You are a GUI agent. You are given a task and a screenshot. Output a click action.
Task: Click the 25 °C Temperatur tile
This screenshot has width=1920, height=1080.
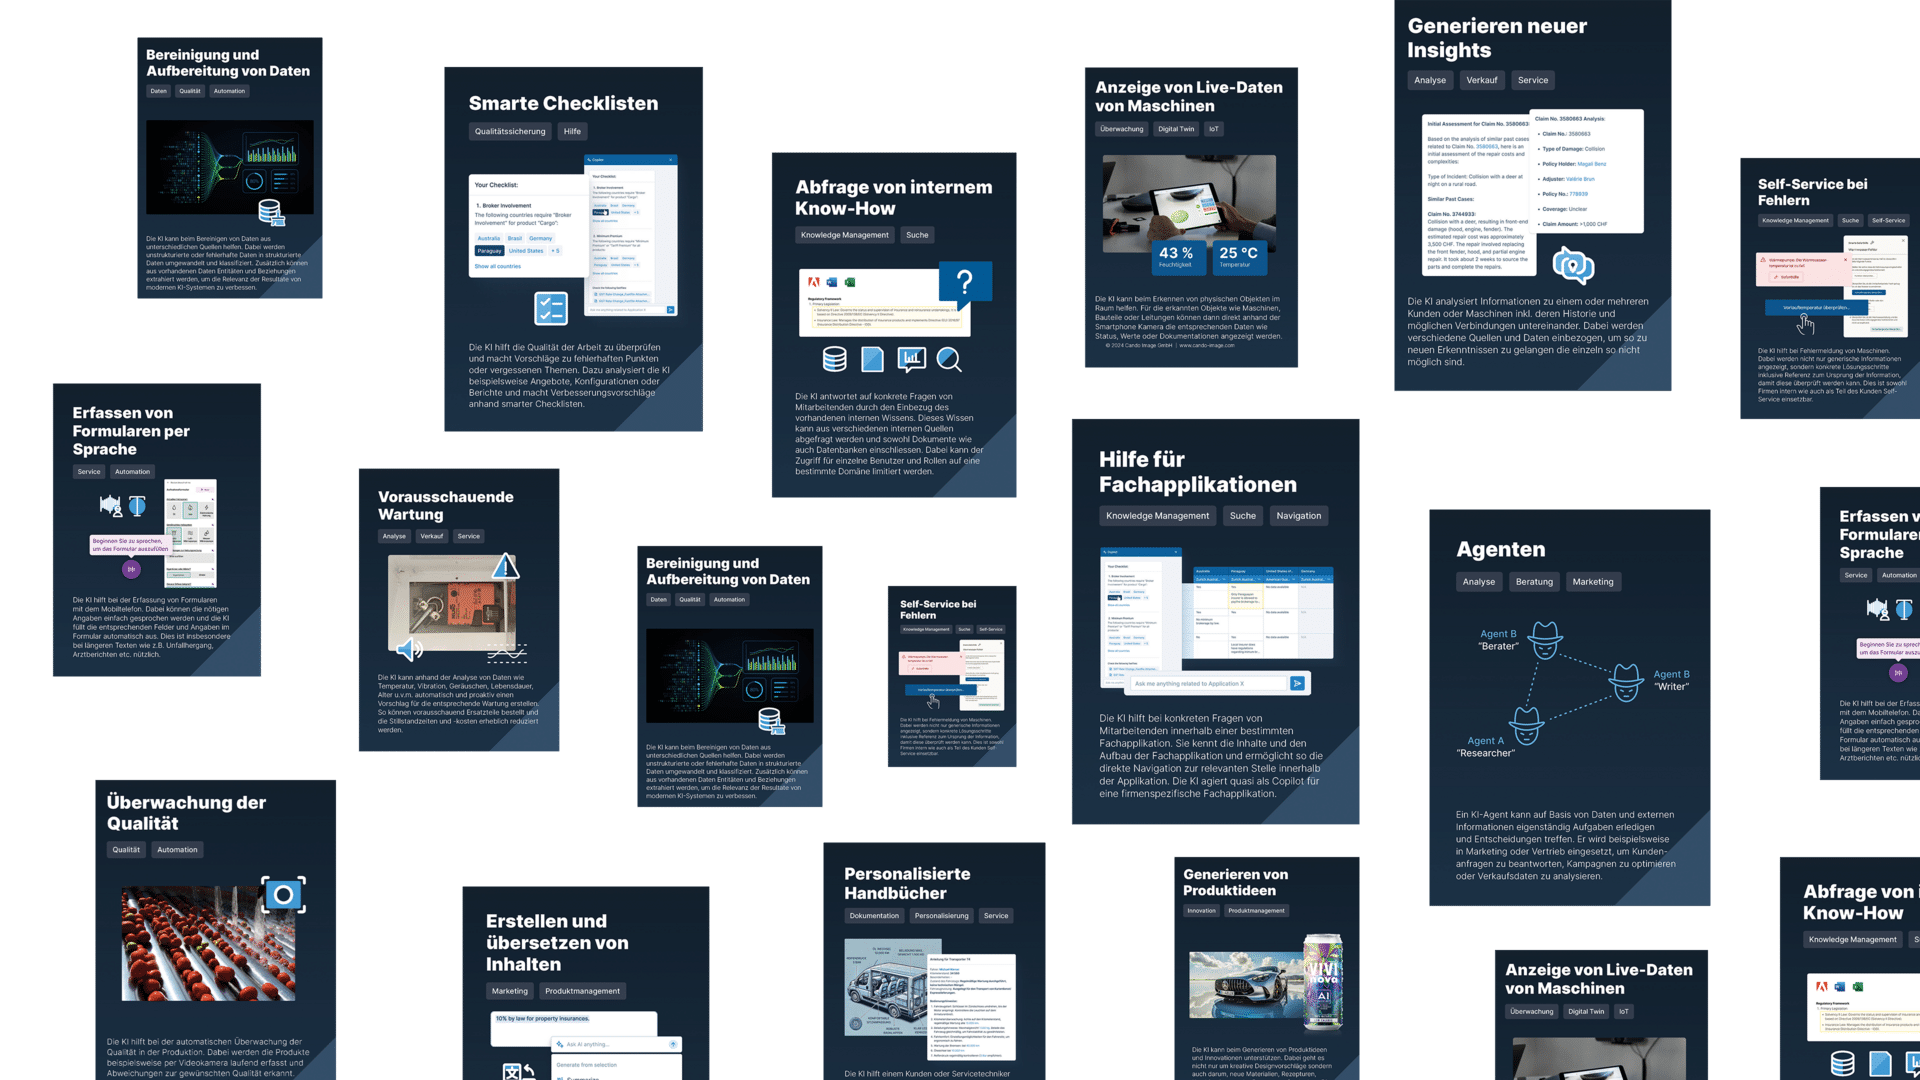[x=1238, y=257]
